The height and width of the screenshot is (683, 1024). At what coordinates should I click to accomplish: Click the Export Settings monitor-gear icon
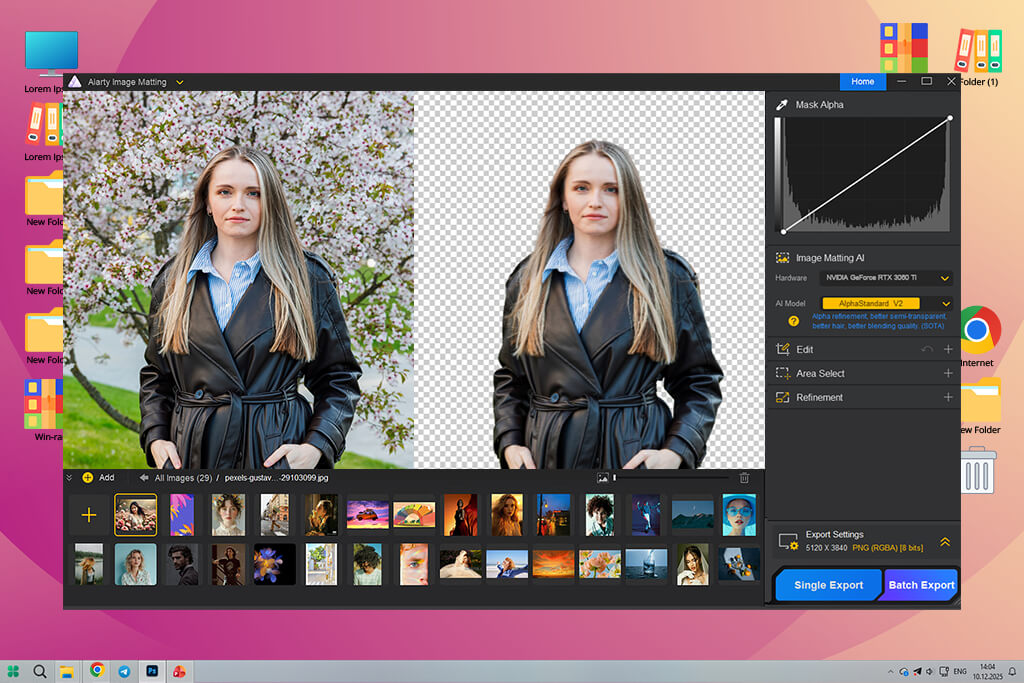[788, 541]
